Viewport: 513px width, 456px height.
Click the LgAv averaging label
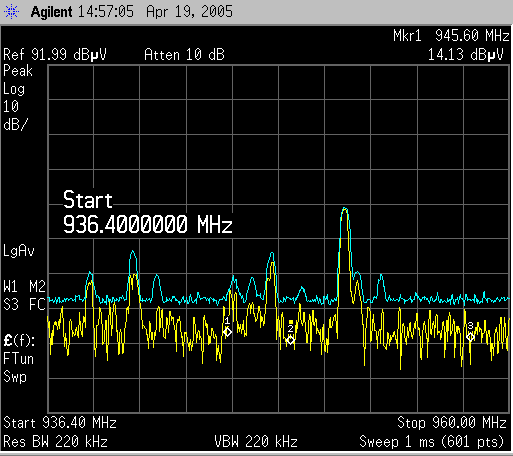tap(19, 251)
